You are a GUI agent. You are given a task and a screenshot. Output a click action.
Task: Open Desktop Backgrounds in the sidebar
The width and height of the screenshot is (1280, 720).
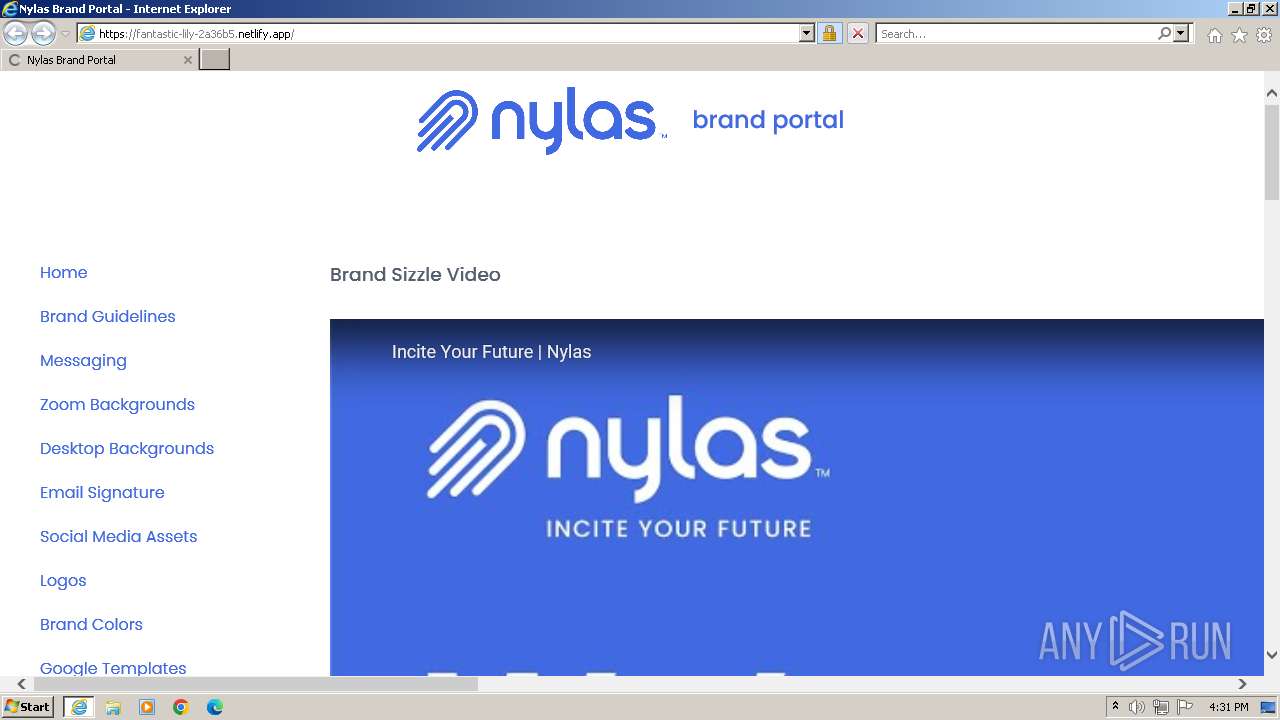coord(127,449)
